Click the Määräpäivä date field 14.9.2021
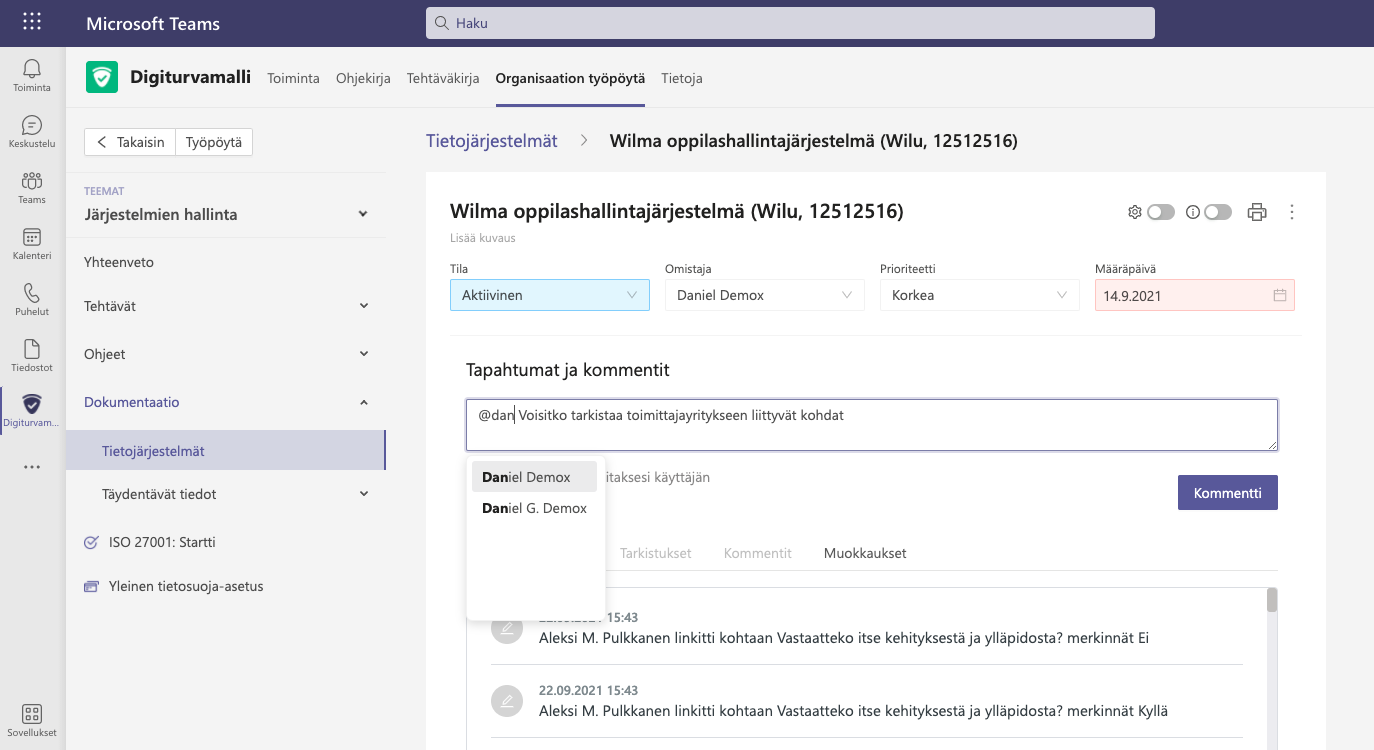 1195,295
